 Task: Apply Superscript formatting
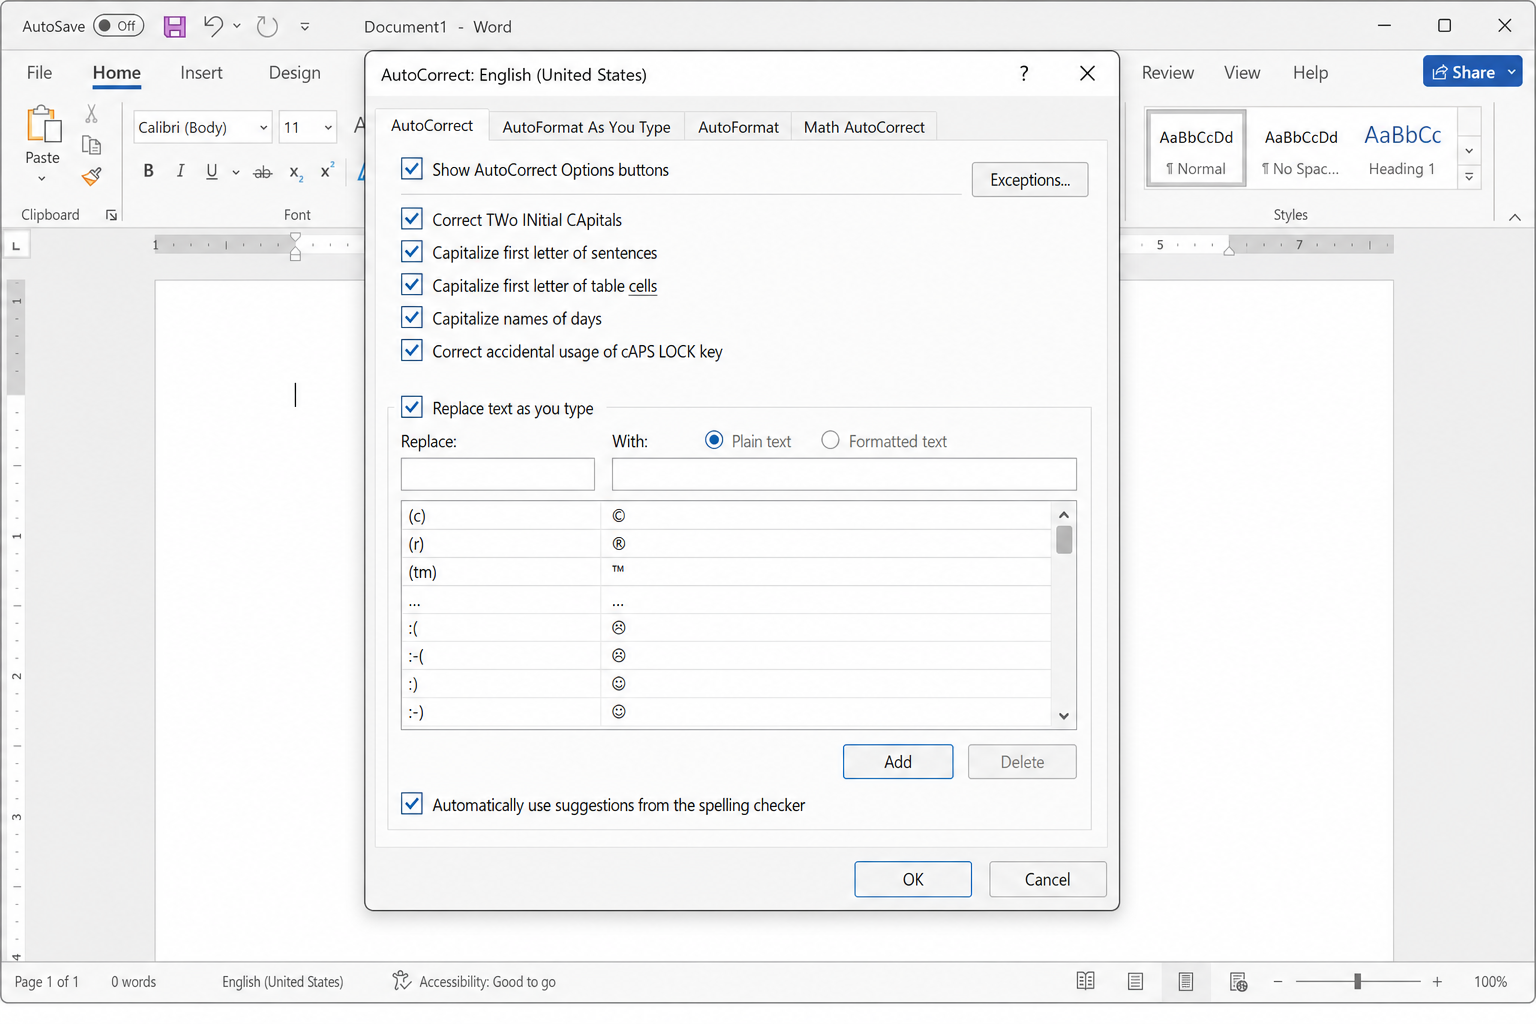coord(326,171)
